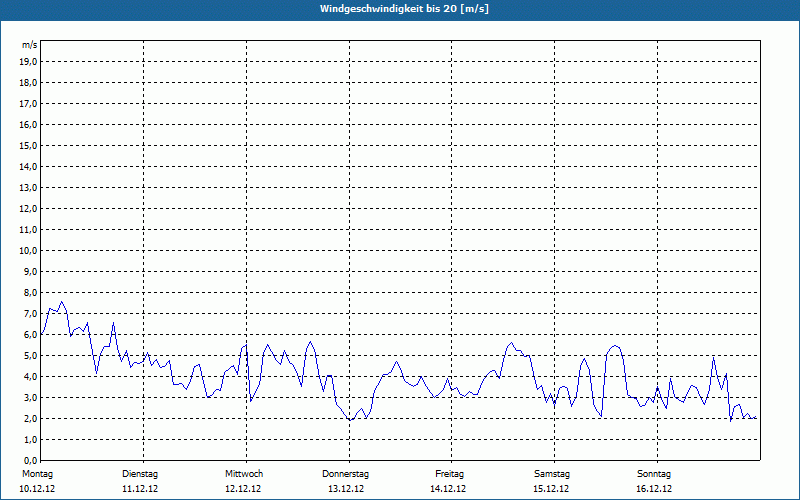Viewport: 800px width, 500px height.
Task: Click the date 13.12.12
Action: pyautogui.click(x=346, y=489)
